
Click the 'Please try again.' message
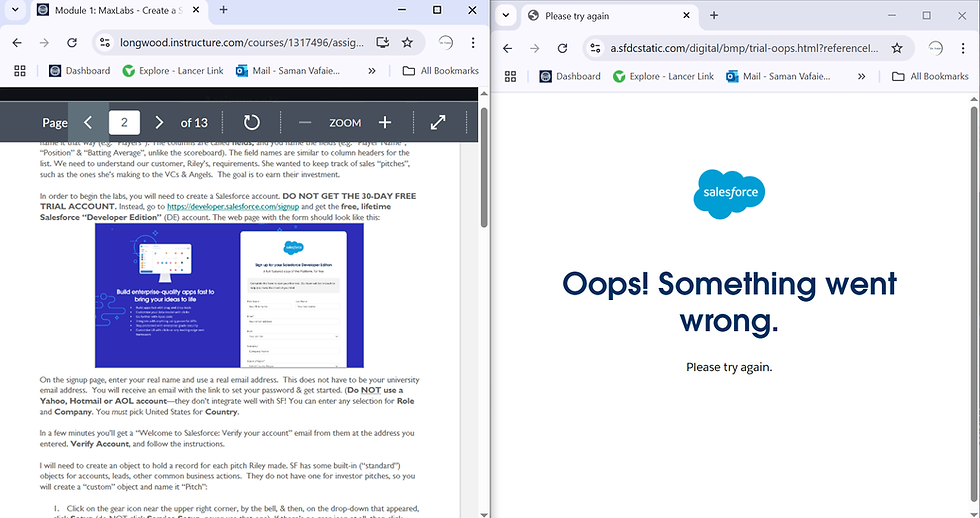(x=729, y=367)
